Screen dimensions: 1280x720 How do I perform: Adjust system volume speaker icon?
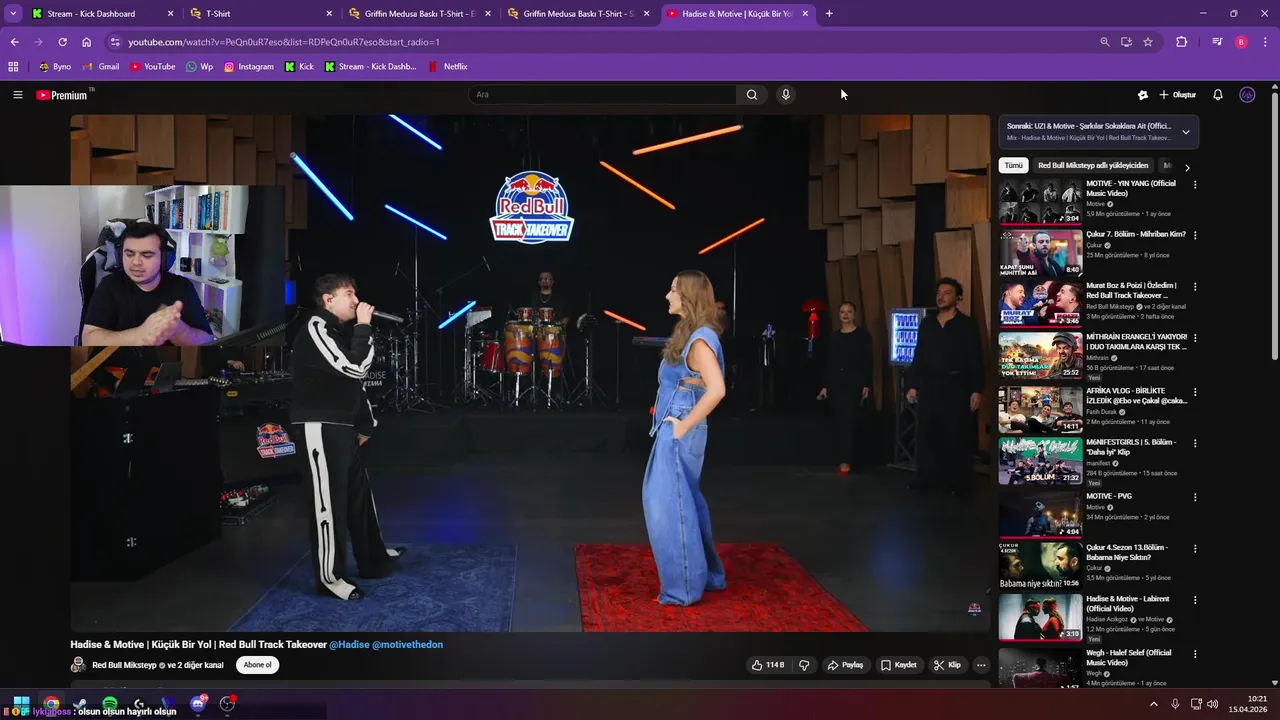(x=1213, y=704)
